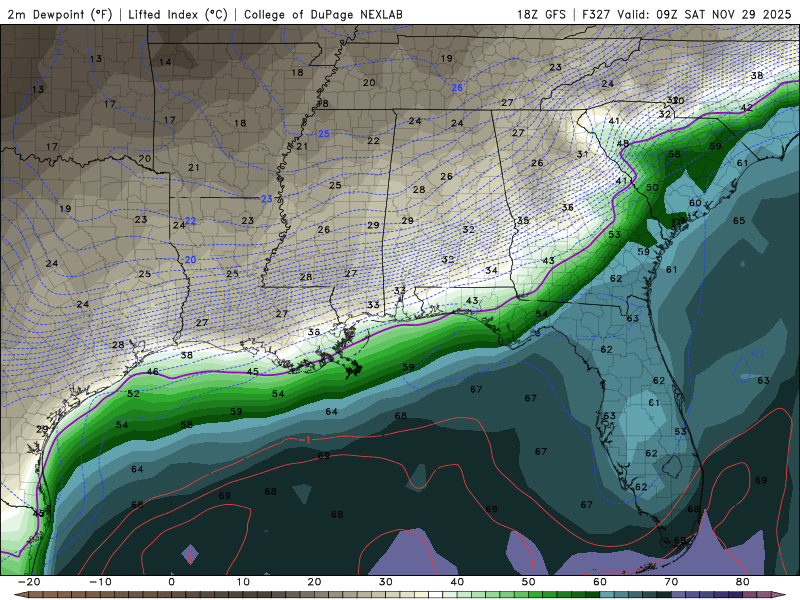Click the '10' label on the color scale

coord(243,582)
